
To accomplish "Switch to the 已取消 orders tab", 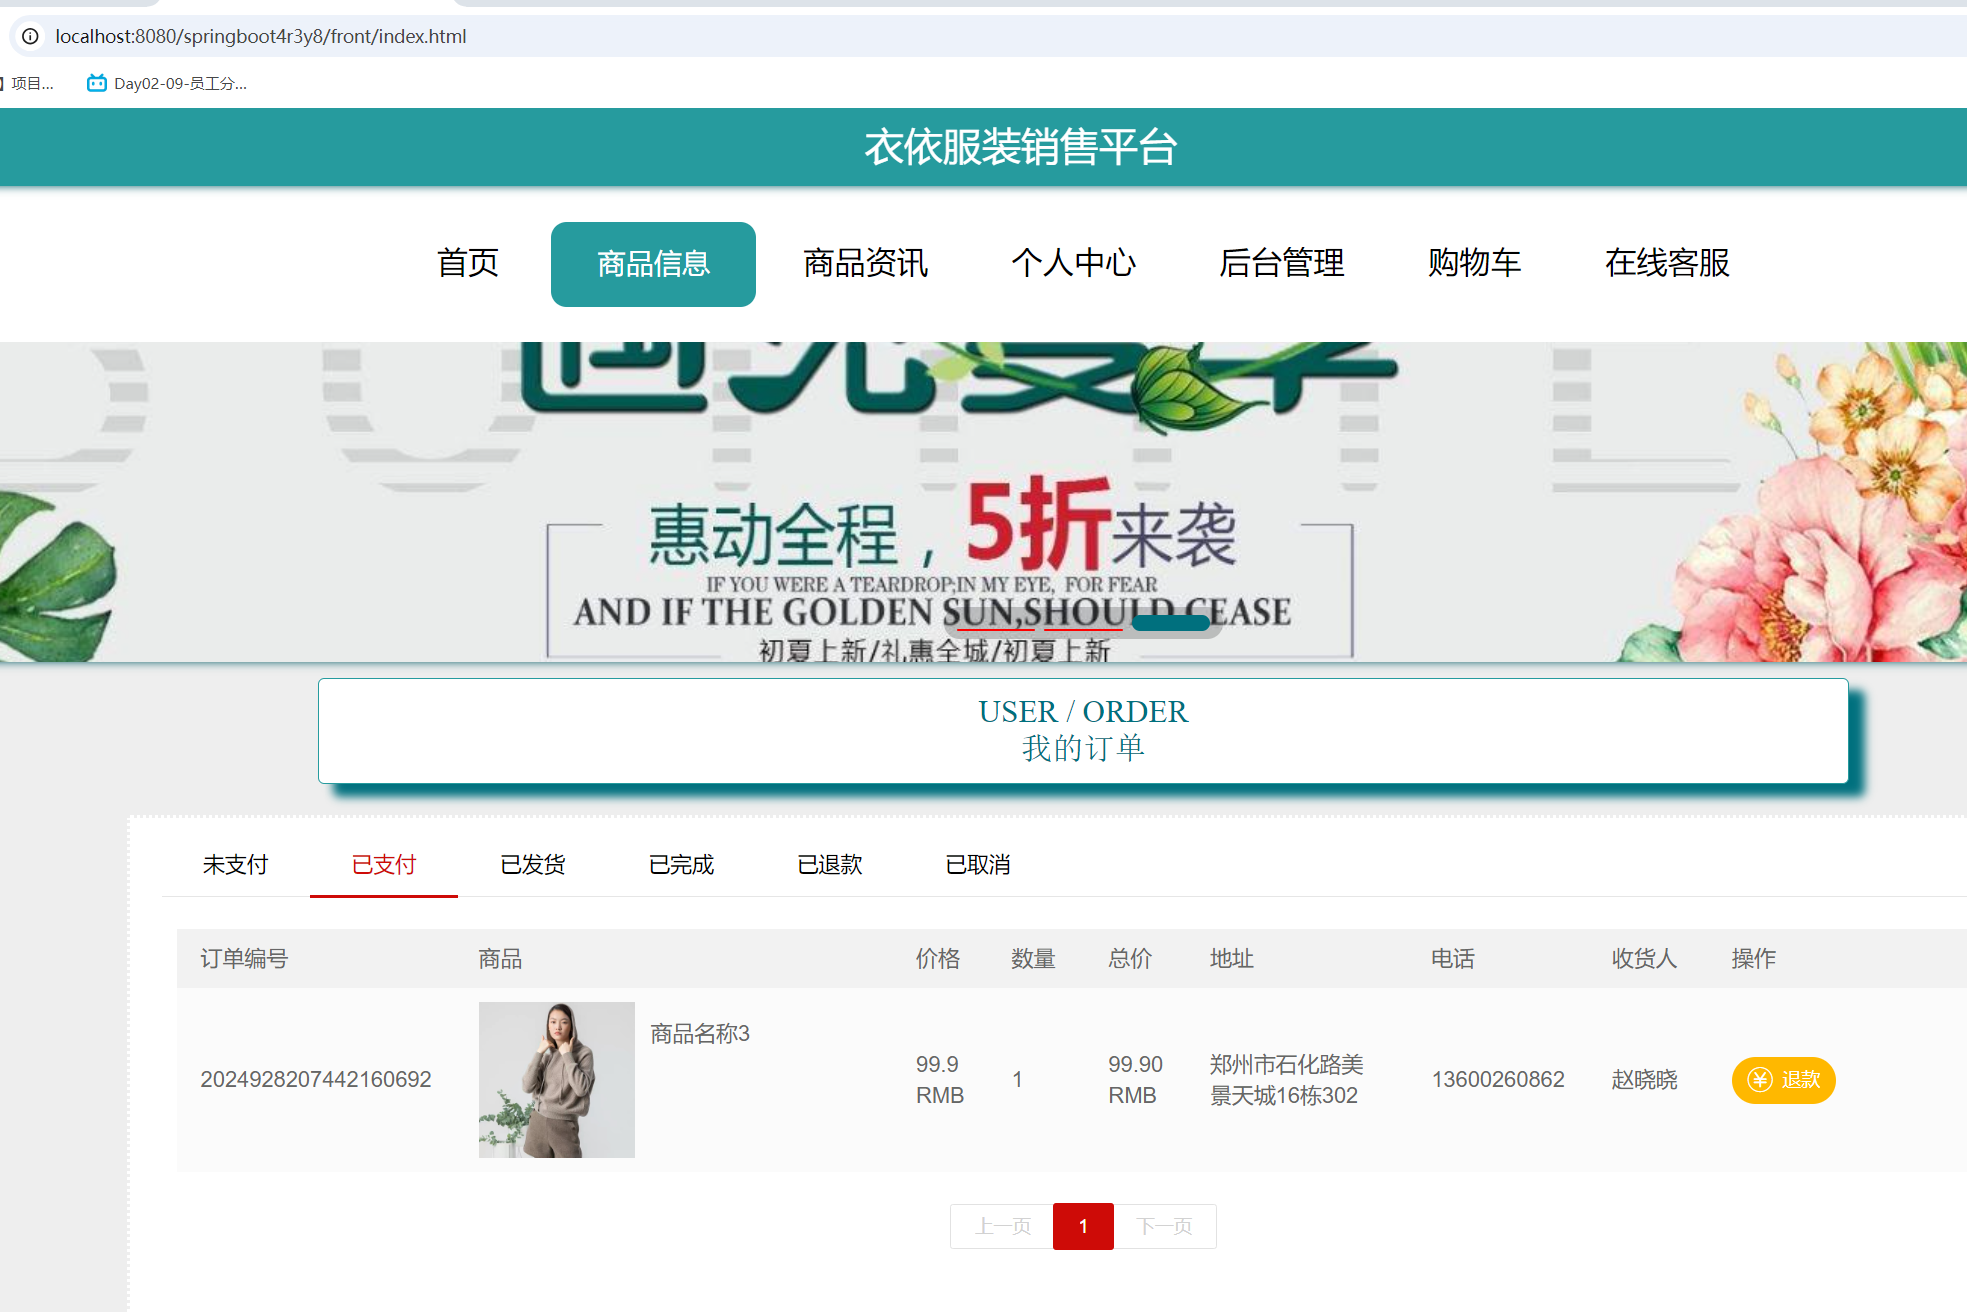I will pos(979,864).
